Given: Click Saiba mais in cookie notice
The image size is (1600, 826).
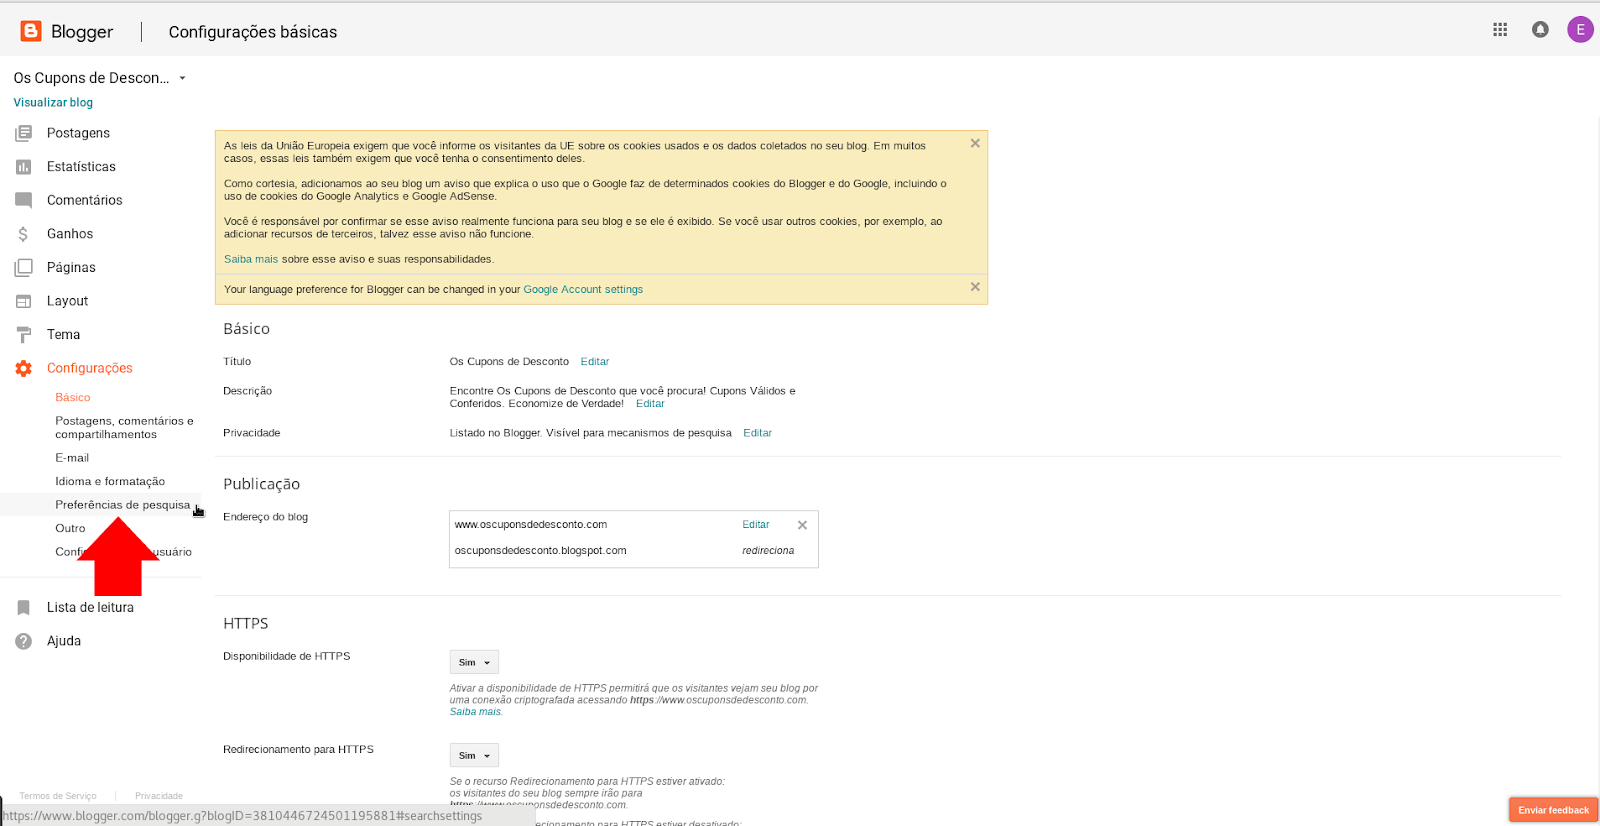Looking at the screenshot, I should pos(251,259).
